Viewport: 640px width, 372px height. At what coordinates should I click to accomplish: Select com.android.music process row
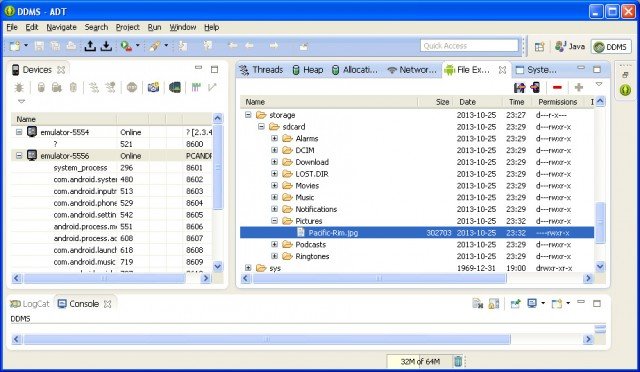click(x=111, y=262)
